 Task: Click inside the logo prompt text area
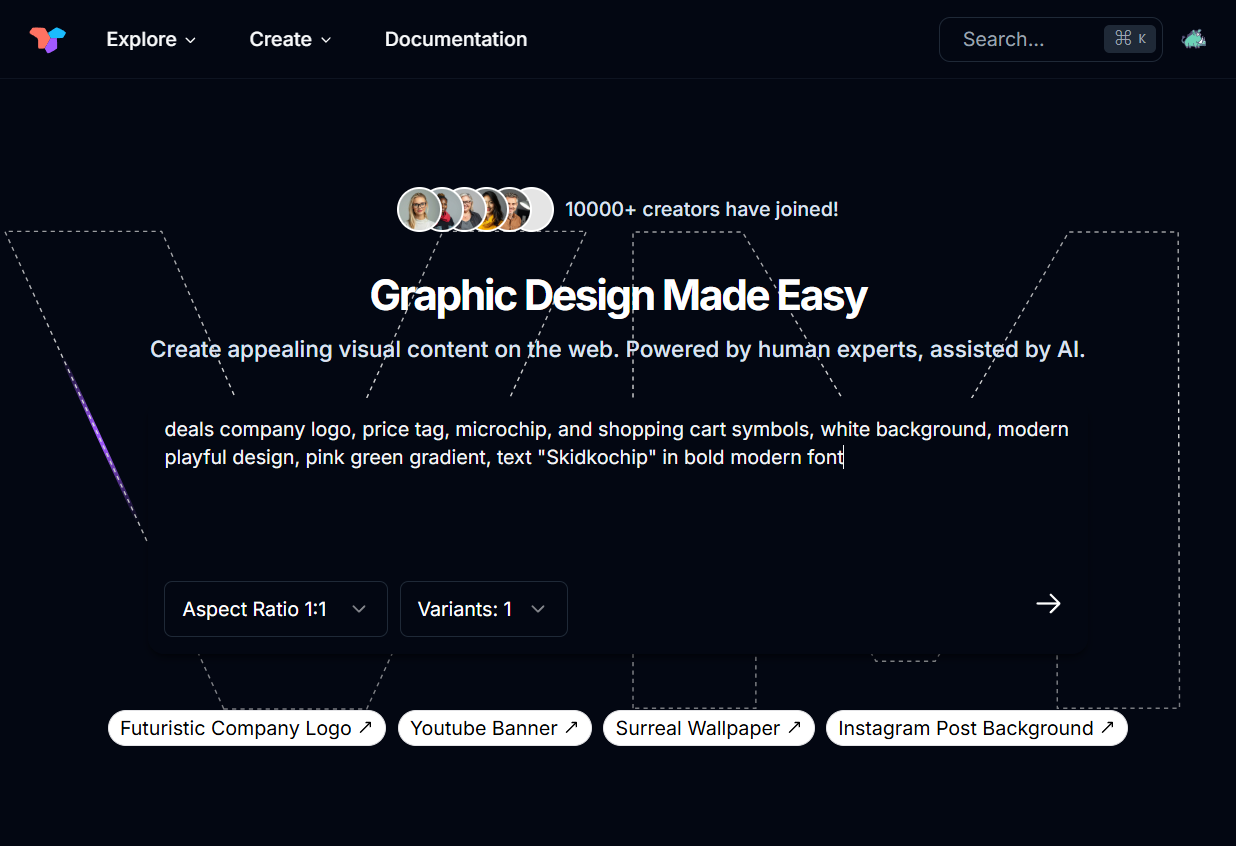(616, 500)
